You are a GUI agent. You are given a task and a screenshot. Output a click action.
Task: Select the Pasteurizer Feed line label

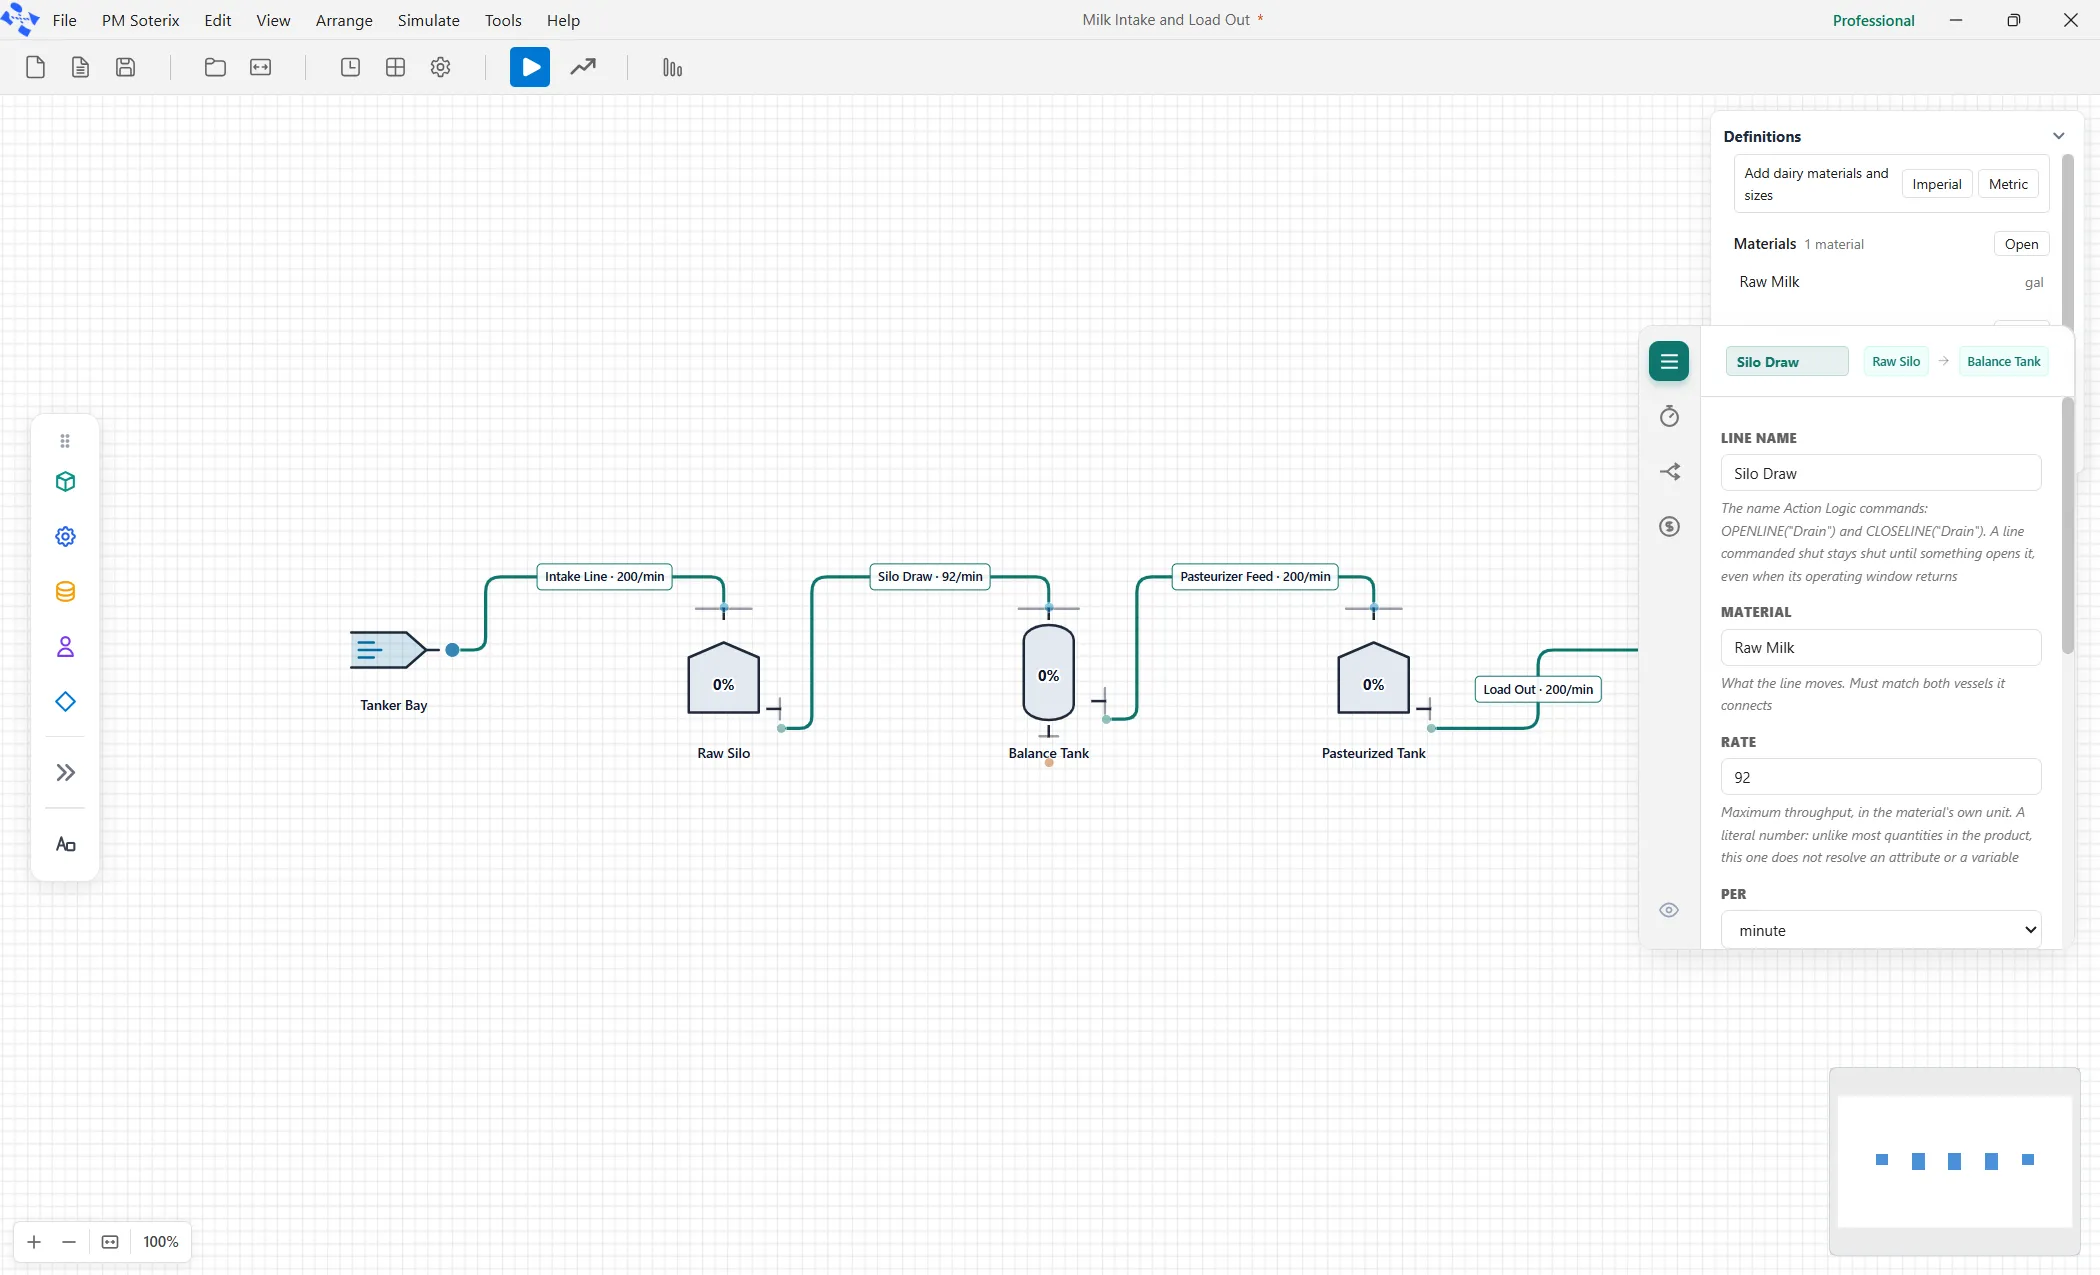point(1255,577)
